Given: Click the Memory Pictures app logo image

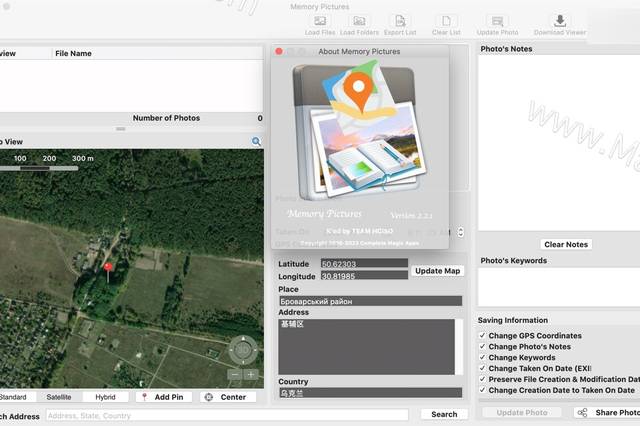Looking at the screenshot, I should coord(360,131).
